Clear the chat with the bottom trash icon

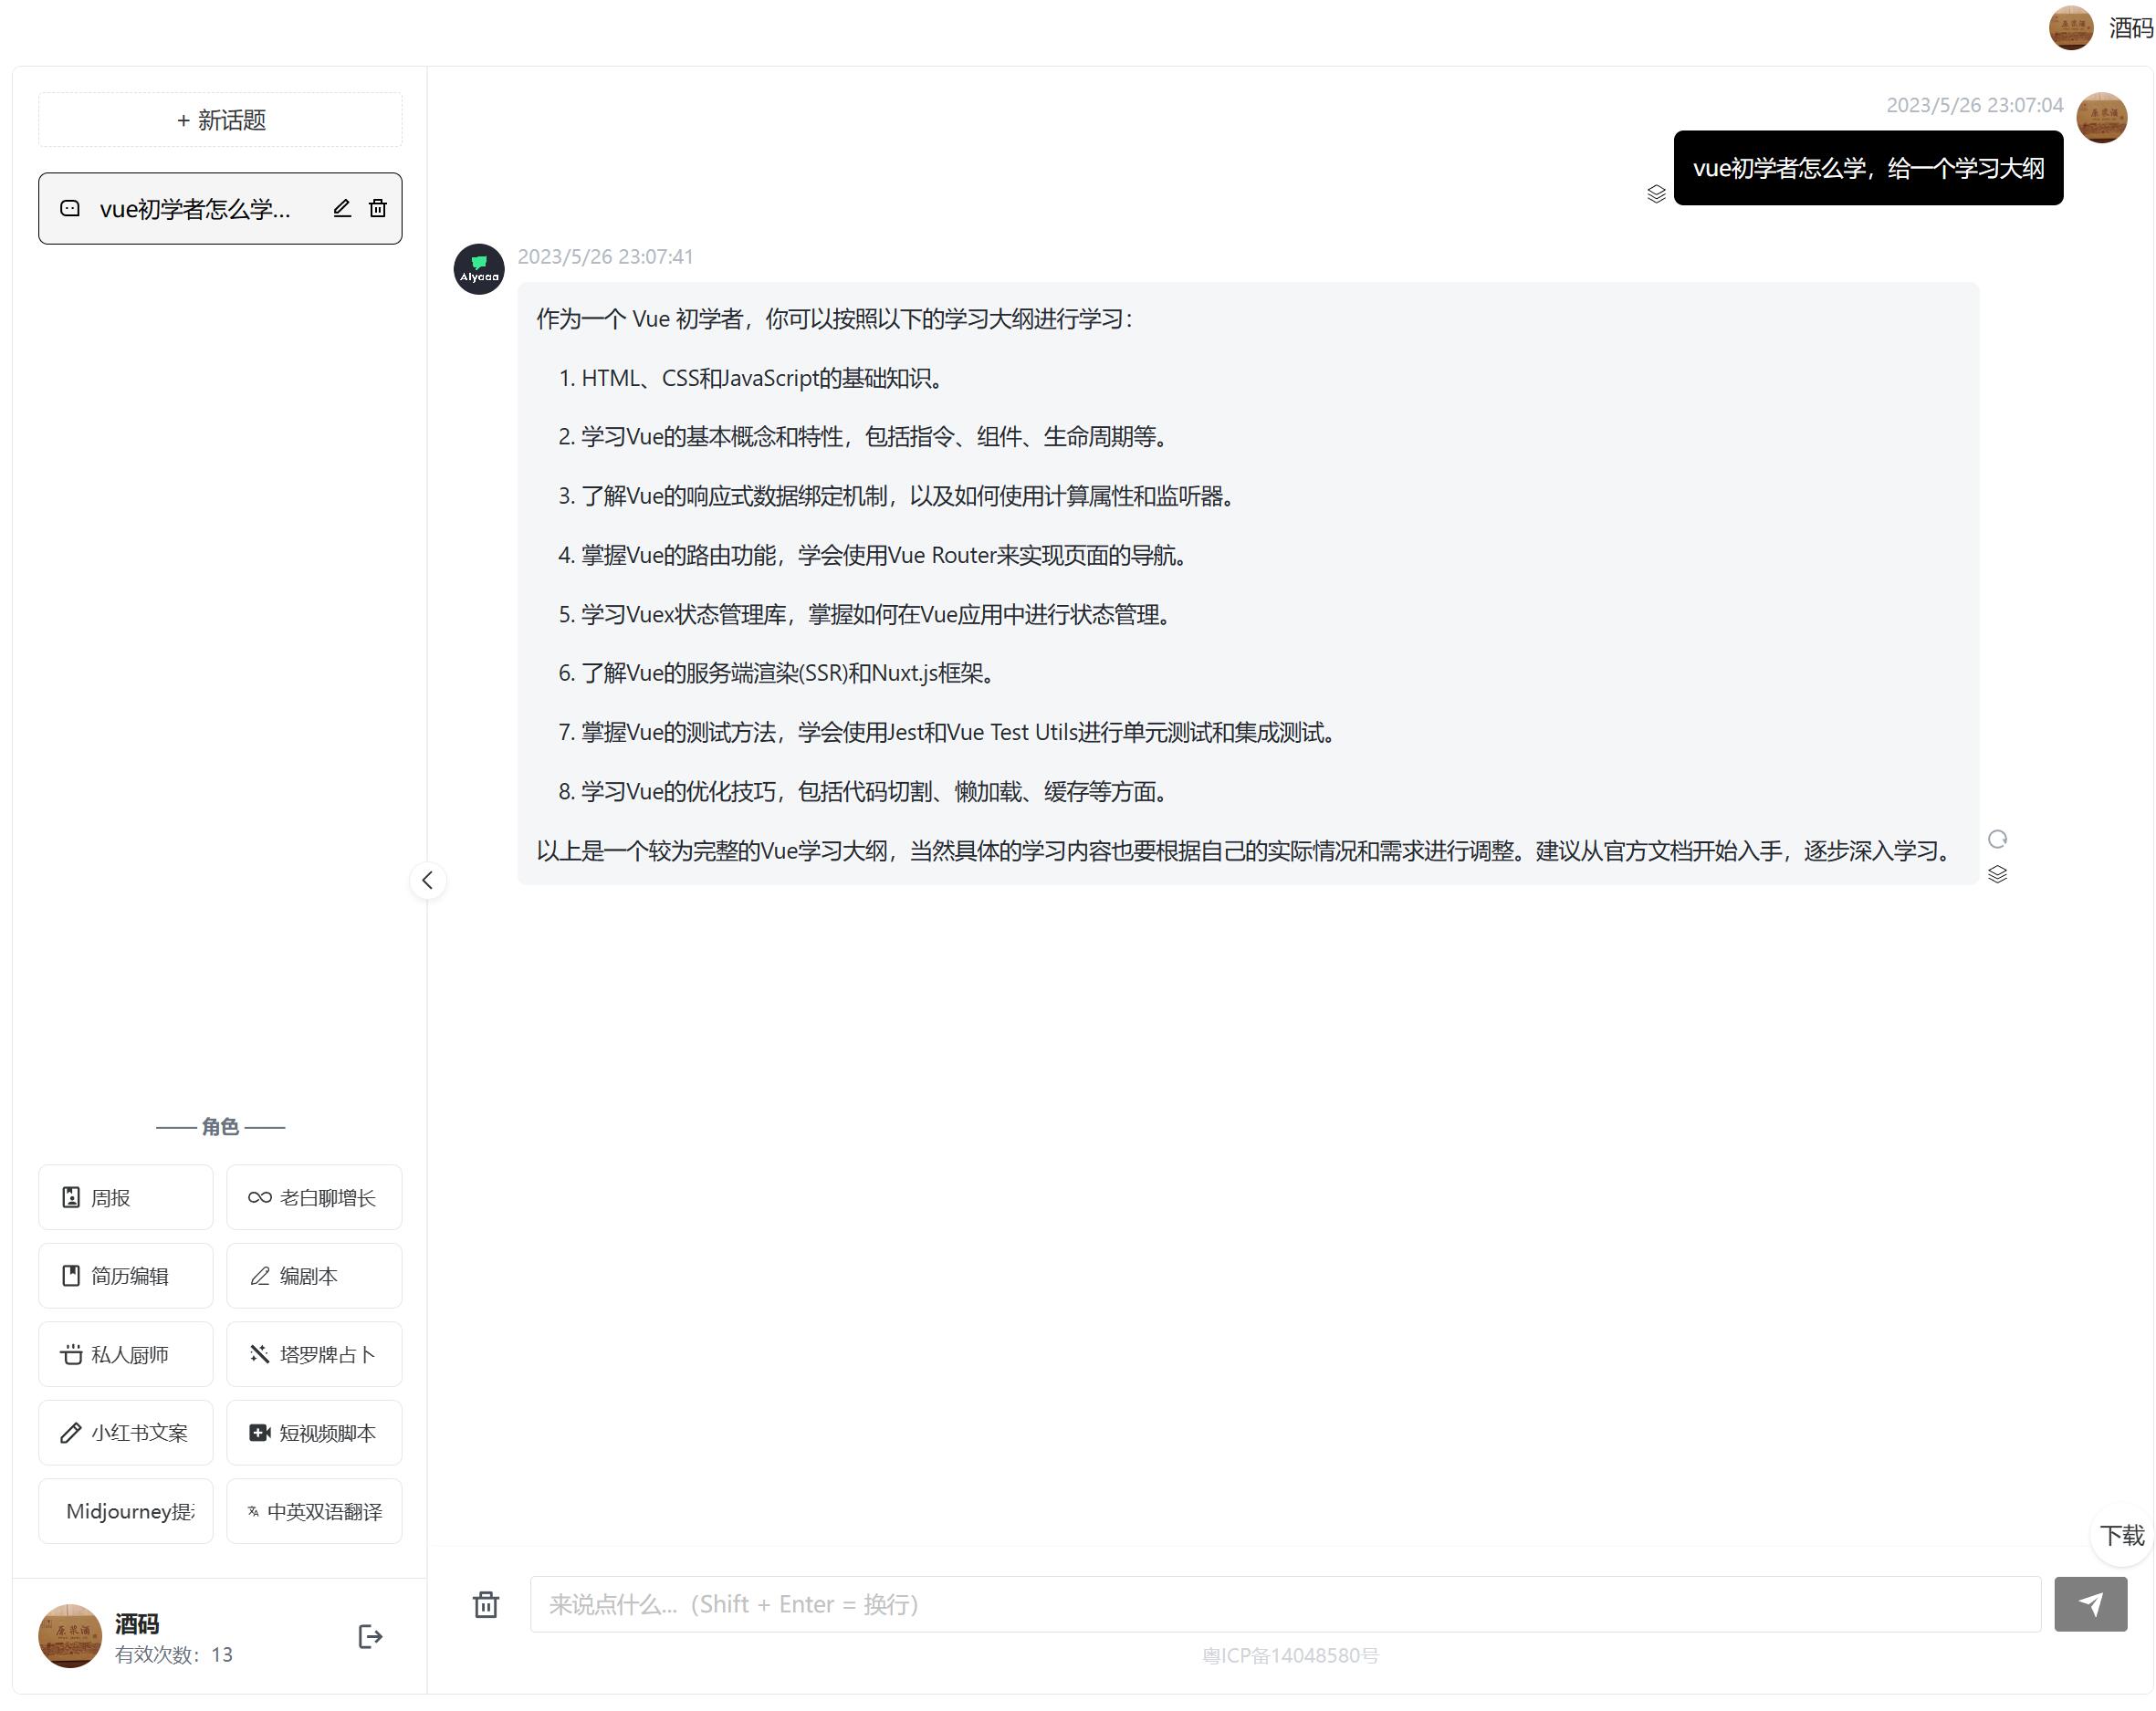(486, 1604)
